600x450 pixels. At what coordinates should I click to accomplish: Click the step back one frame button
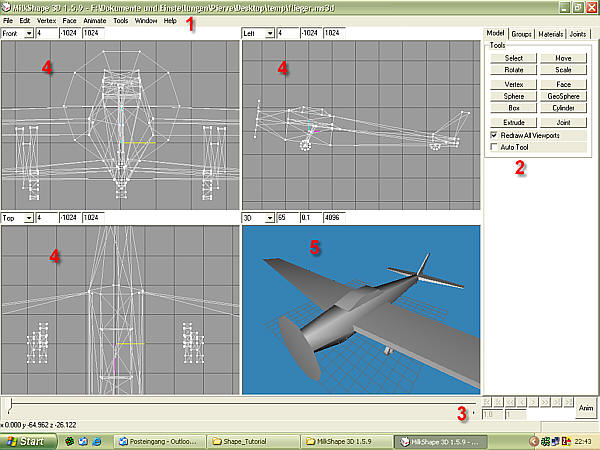(x=521, y=402)
